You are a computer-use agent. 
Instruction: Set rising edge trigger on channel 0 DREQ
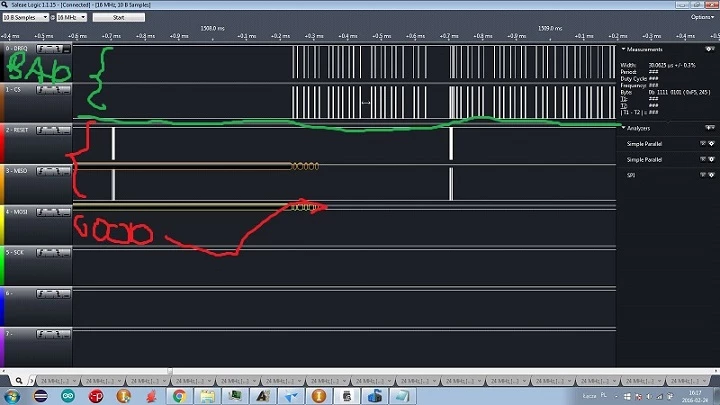[x=41, y=49]
